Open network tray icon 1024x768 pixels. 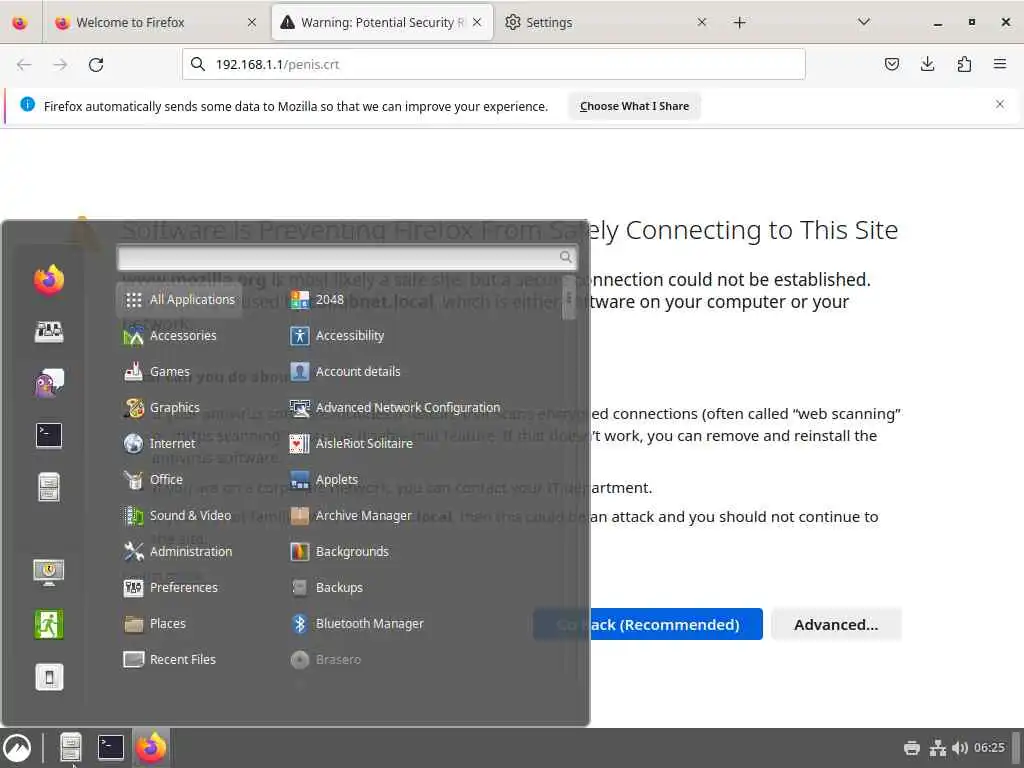click(938, 748)
